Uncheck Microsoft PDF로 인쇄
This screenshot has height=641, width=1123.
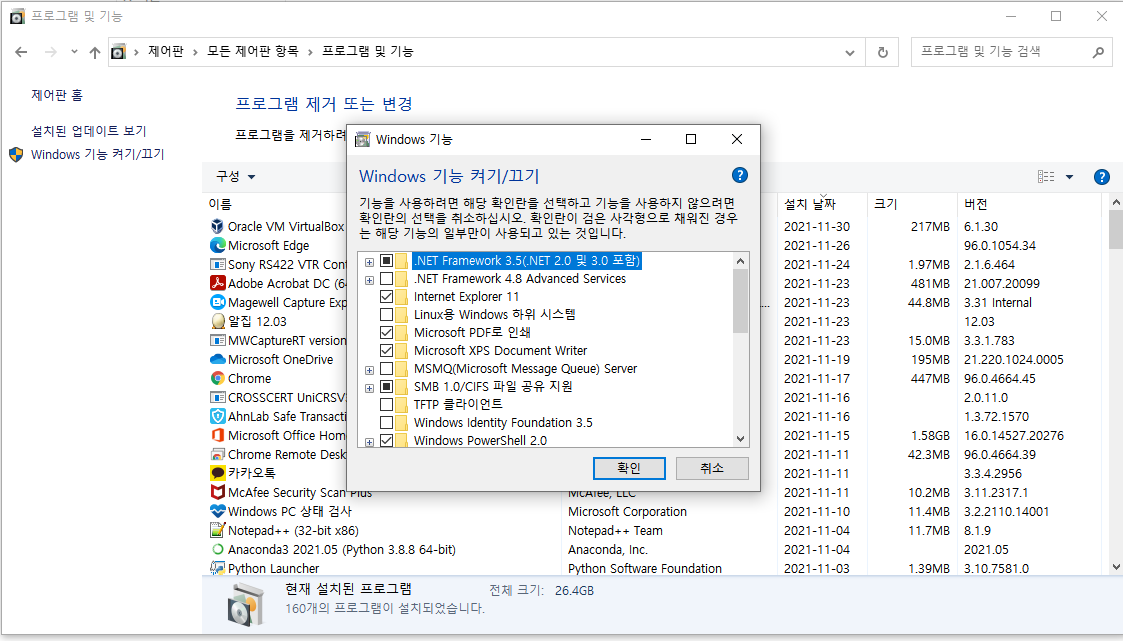click(x=386, y=332)
